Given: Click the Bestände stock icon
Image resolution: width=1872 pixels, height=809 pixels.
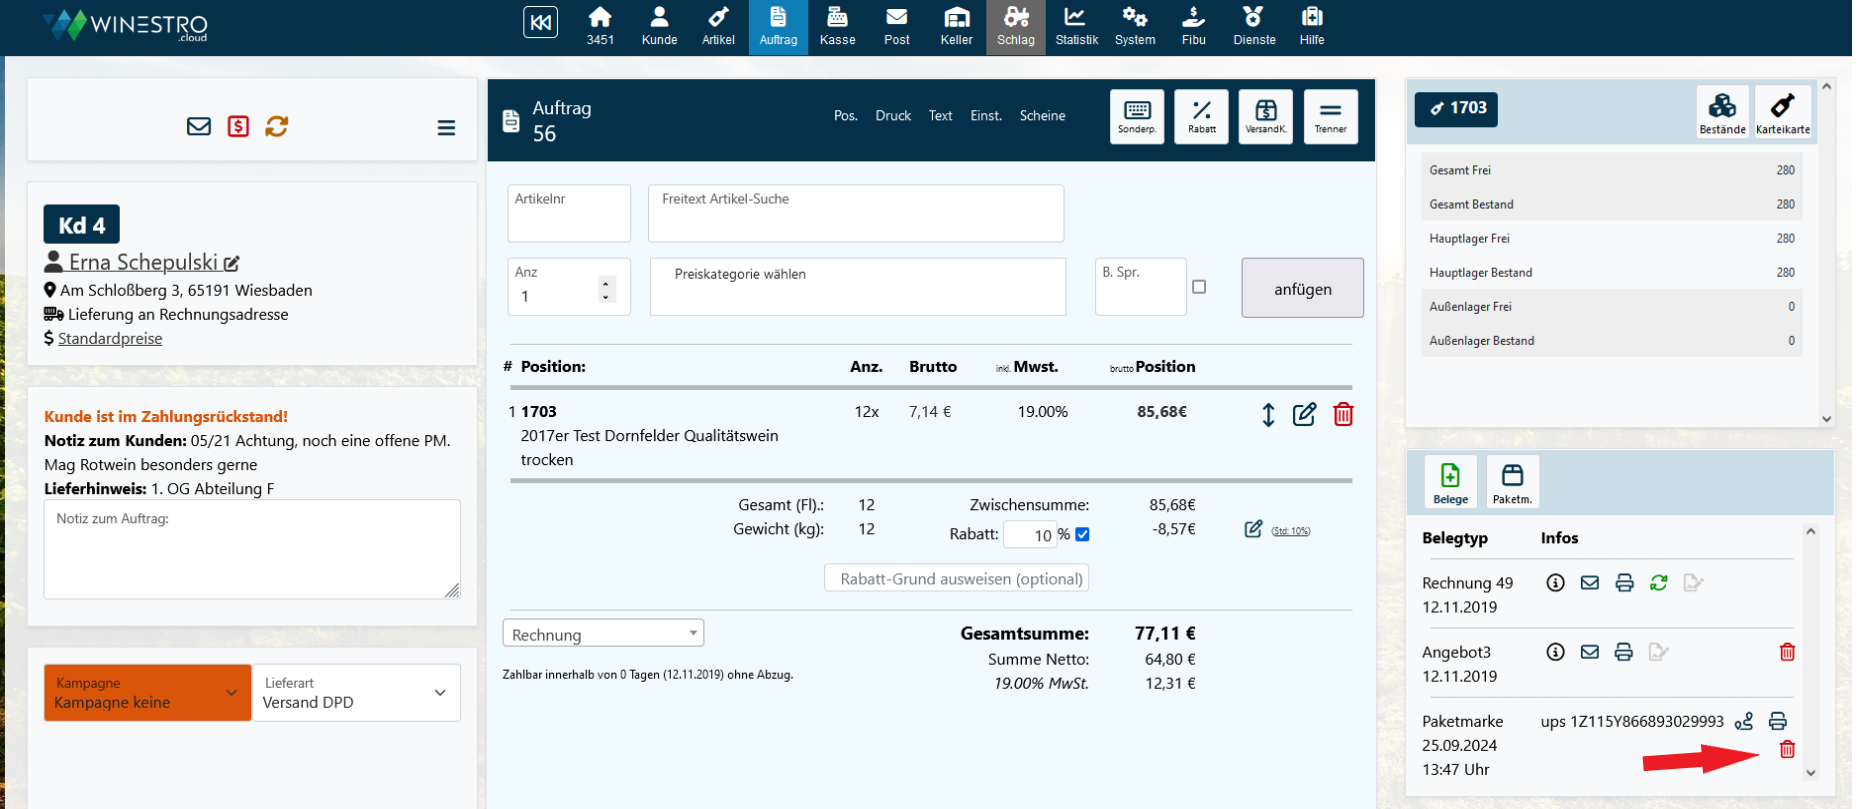Looking at the screenshot, I should [x=1721, y=112].
